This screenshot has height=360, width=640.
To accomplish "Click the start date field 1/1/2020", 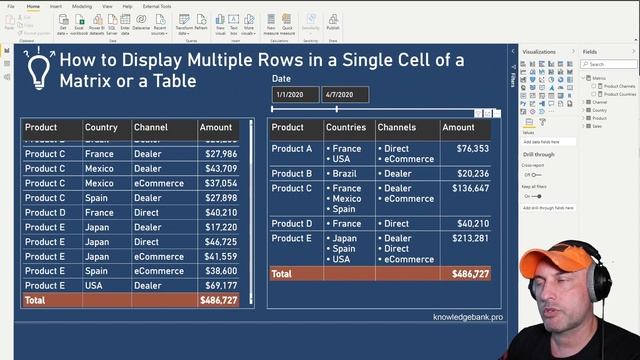I will coord(296,95).
